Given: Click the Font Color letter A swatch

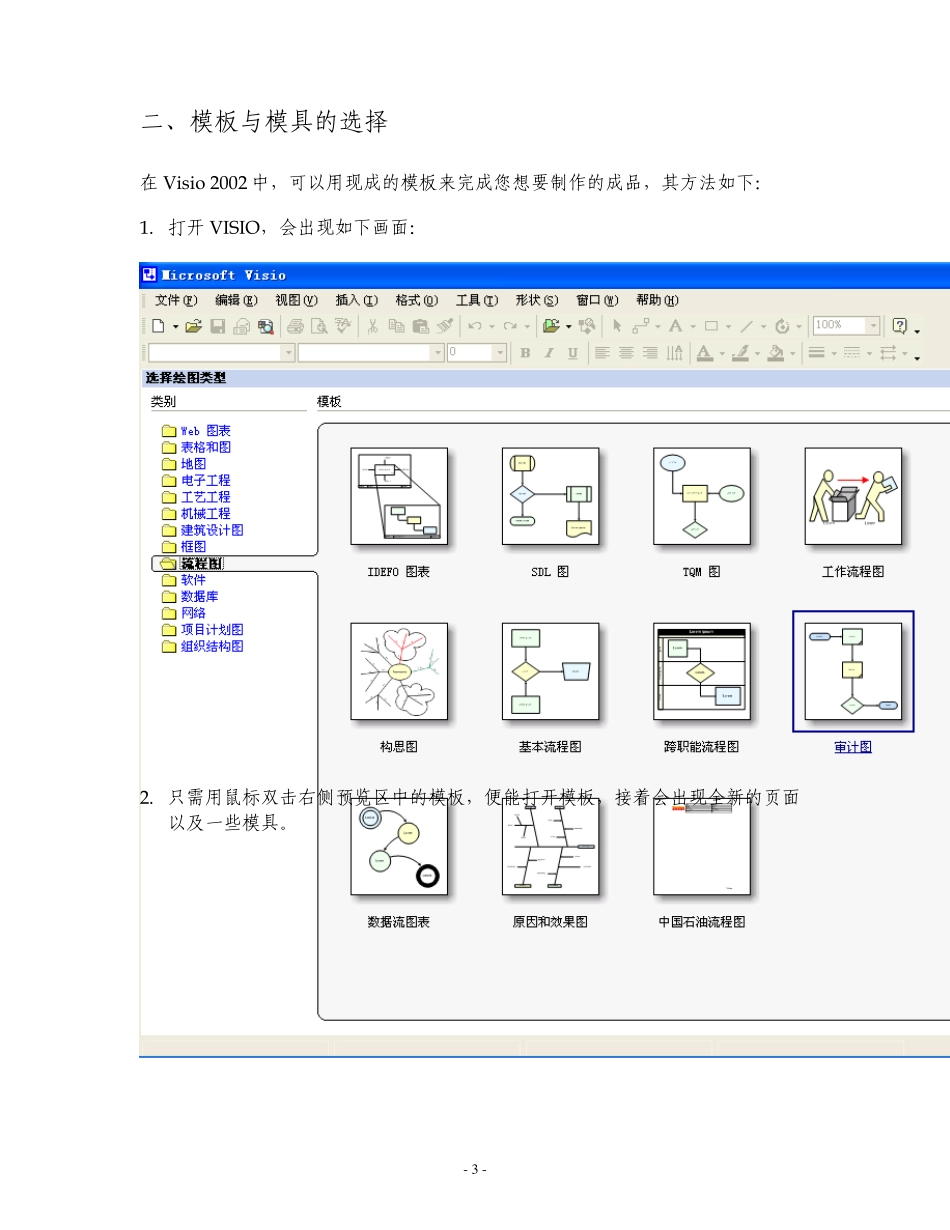Looking at the screenshot, I should (x=704, y=353).
